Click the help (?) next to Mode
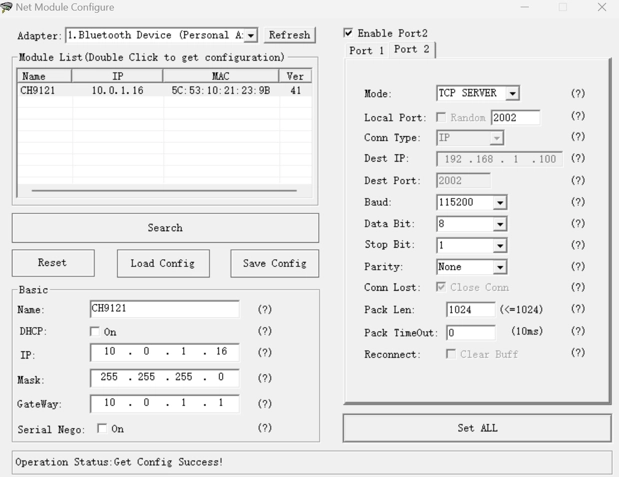Image resolution: width=619 pixels, height=477 pixels. coord(578,93)
